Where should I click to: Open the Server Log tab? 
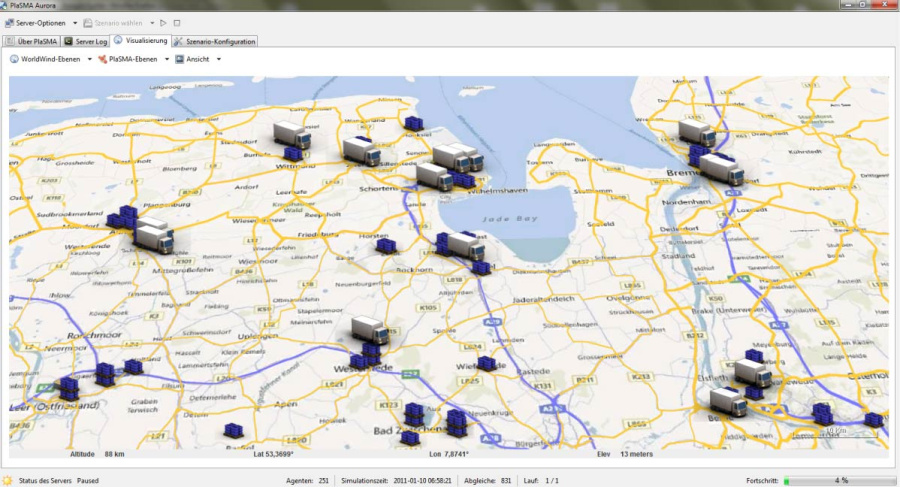(85, 41)
